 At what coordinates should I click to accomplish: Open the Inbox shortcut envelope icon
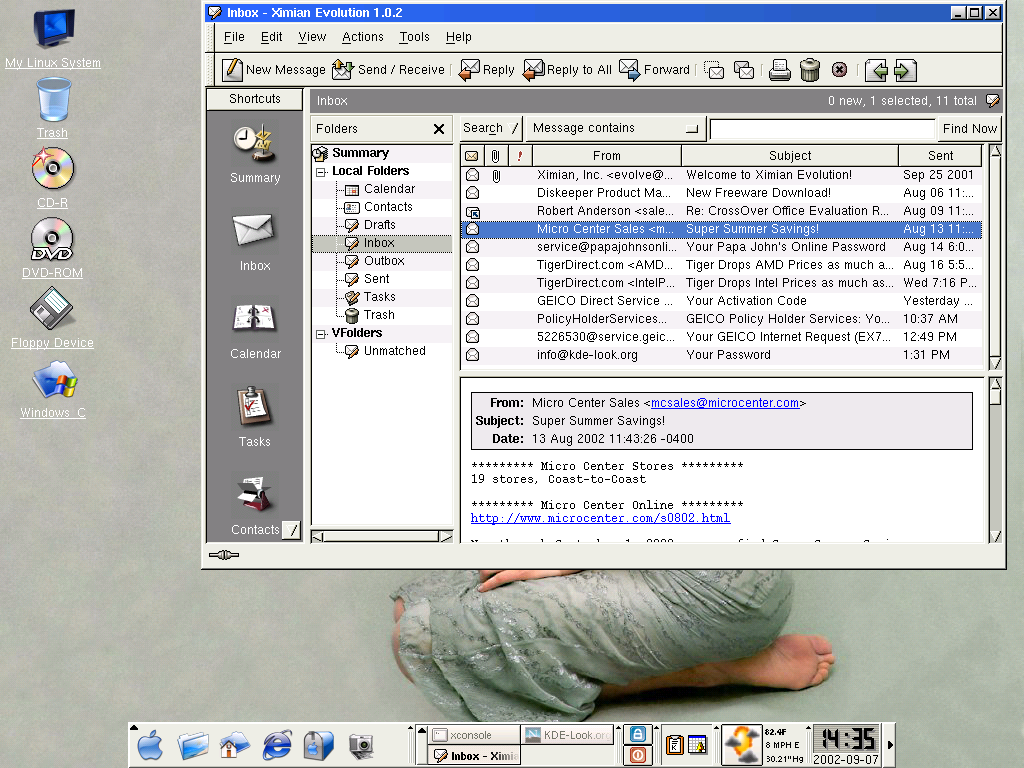(x=254, y=230)
